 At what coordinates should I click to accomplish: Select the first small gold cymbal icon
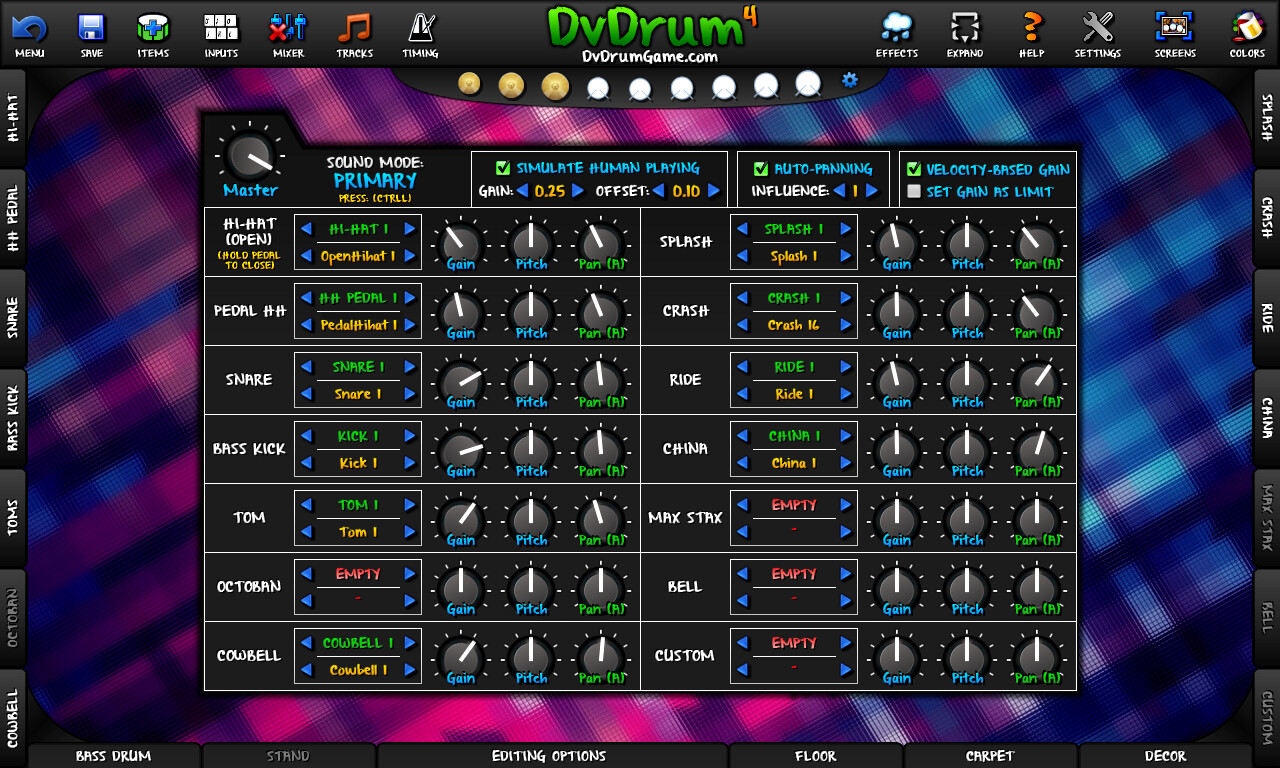coord(469,83)
